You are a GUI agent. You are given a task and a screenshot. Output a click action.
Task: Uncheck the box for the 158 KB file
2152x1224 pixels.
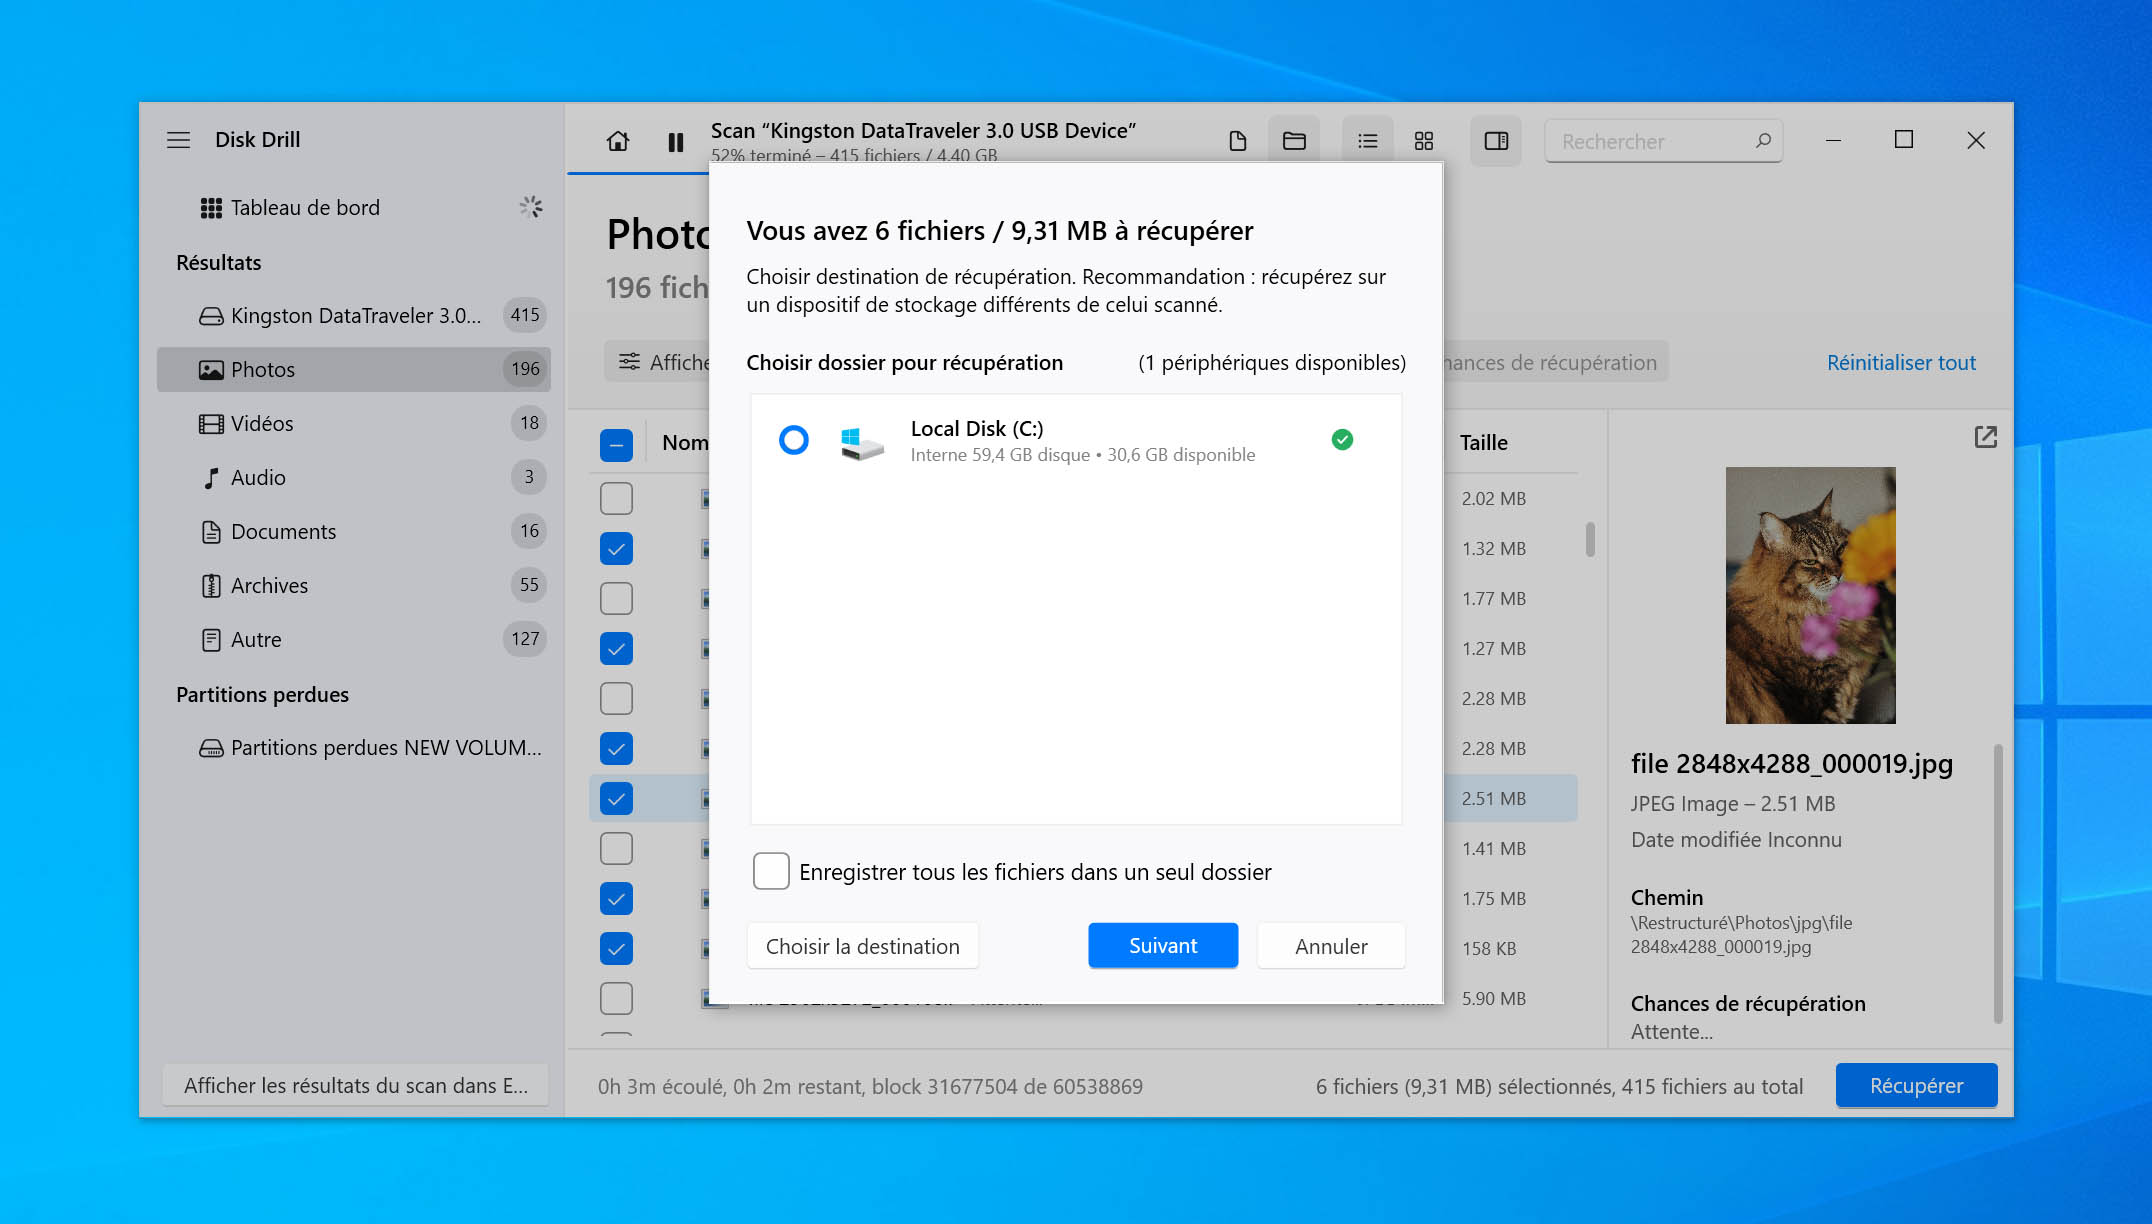click(x=616, y=948)
